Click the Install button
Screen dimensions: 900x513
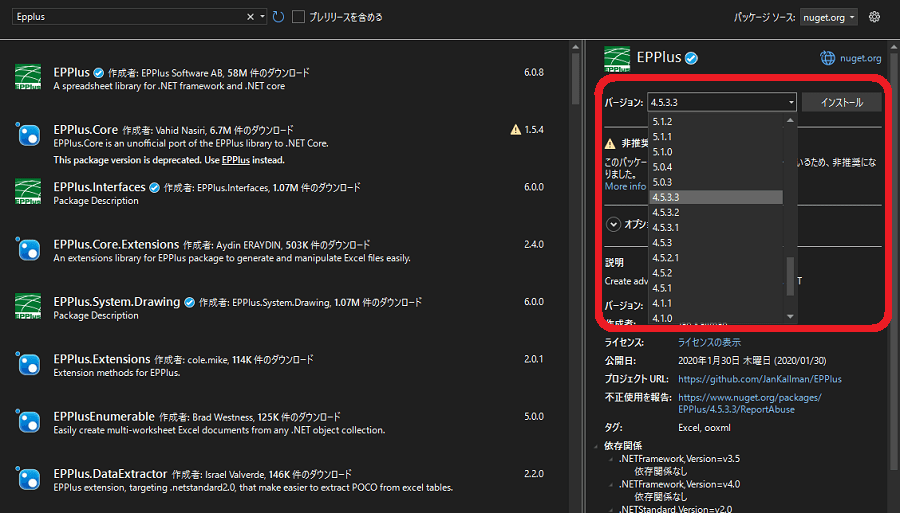coord(841,102)
